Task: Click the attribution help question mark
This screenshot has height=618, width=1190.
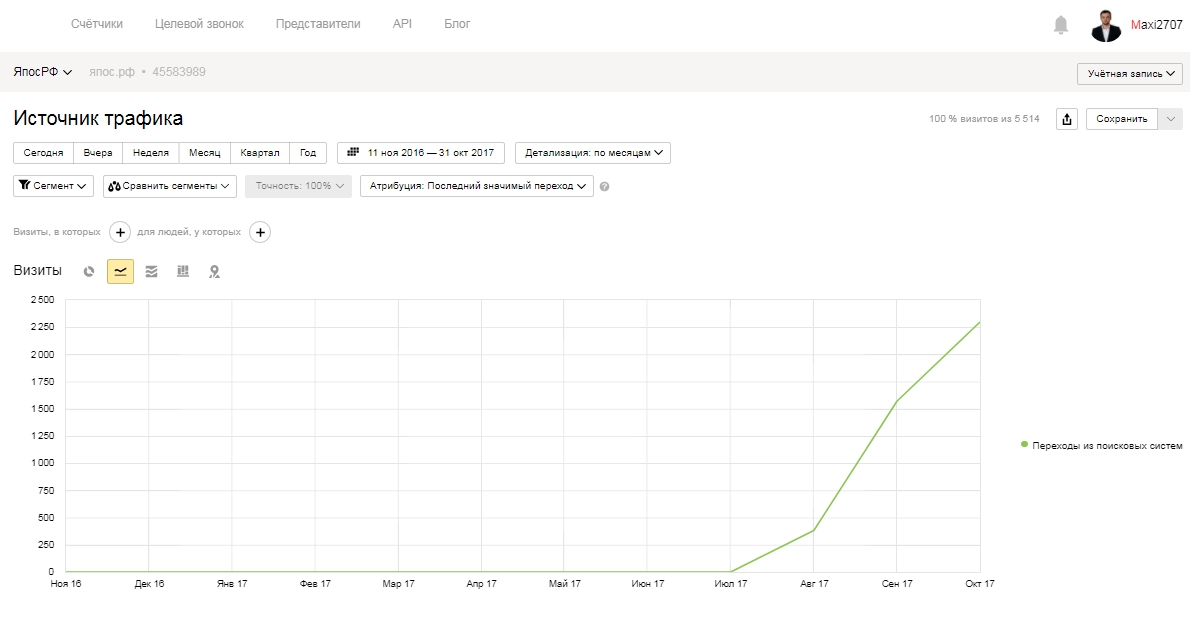Action: tap(604, 187)
